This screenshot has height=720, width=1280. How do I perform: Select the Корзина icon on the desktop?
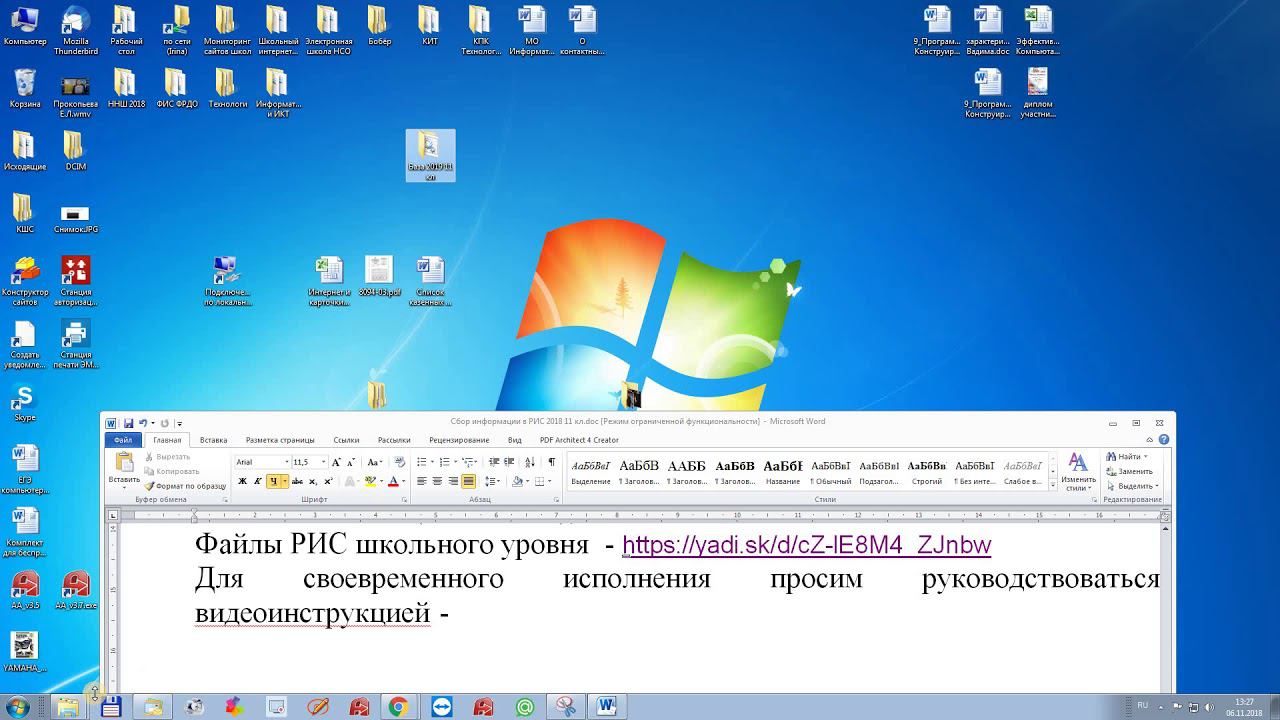point(25,88)
